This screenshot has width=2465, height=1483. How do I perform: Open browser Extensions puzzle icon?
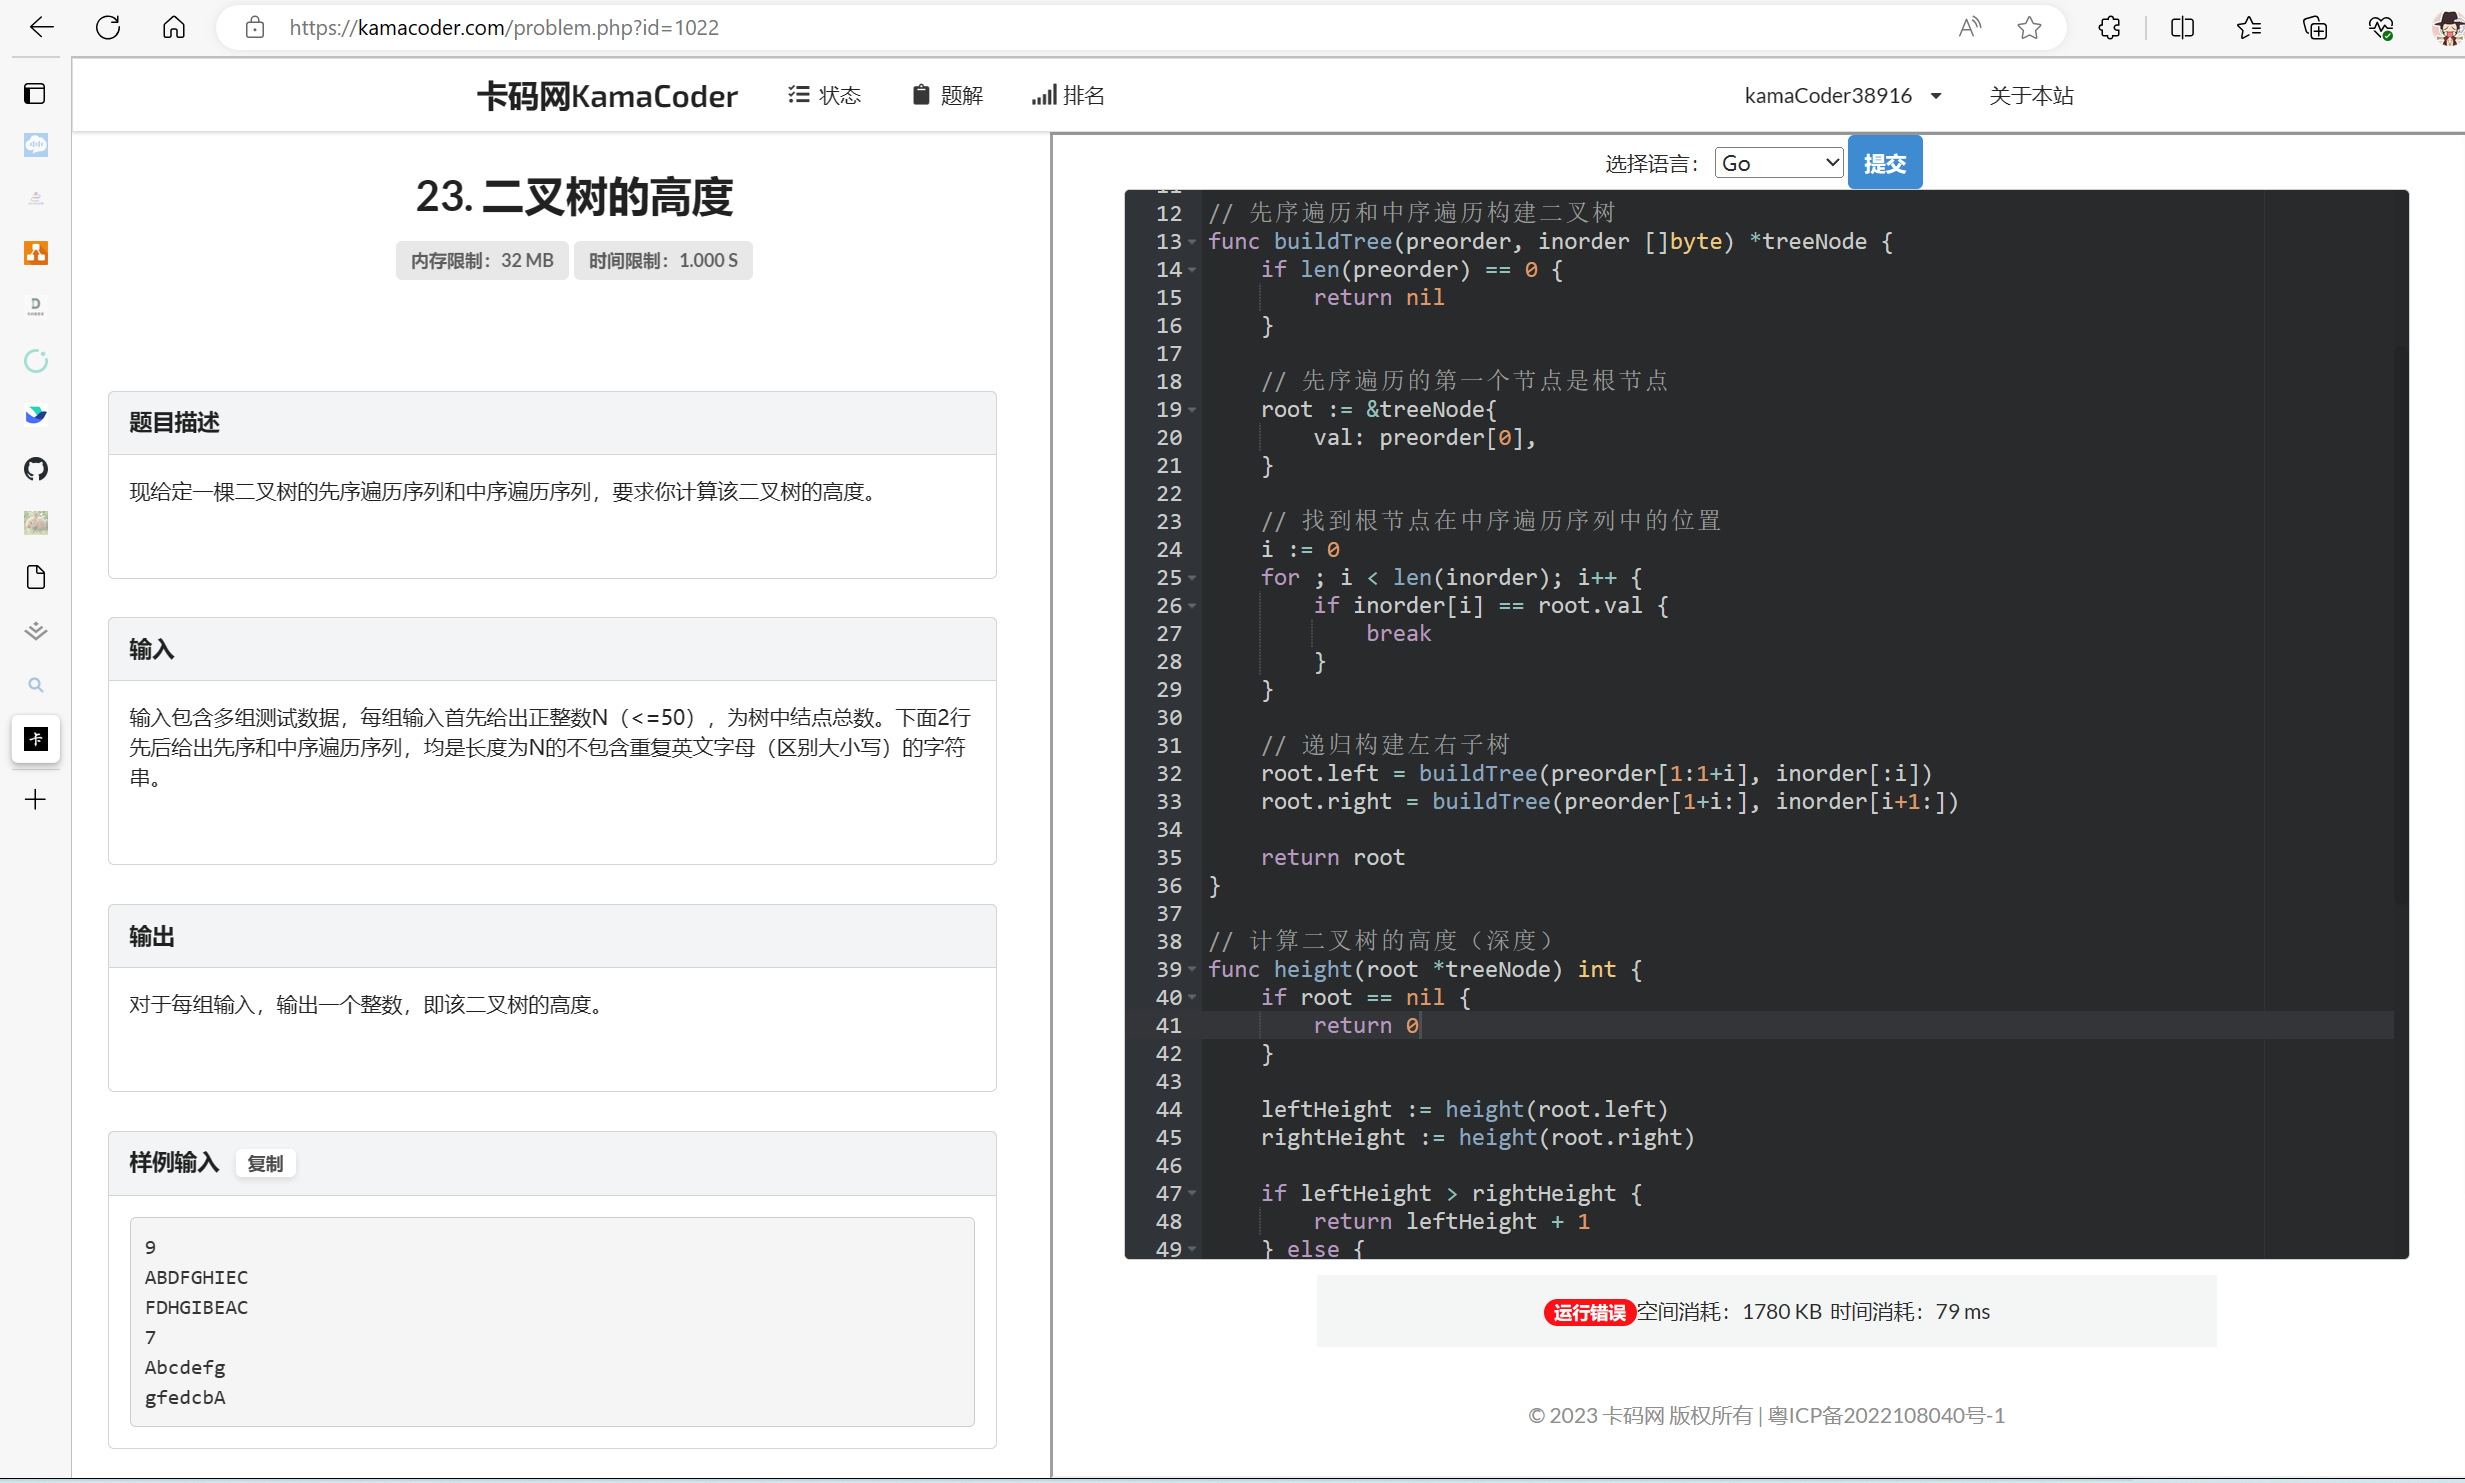[2110, 27]
